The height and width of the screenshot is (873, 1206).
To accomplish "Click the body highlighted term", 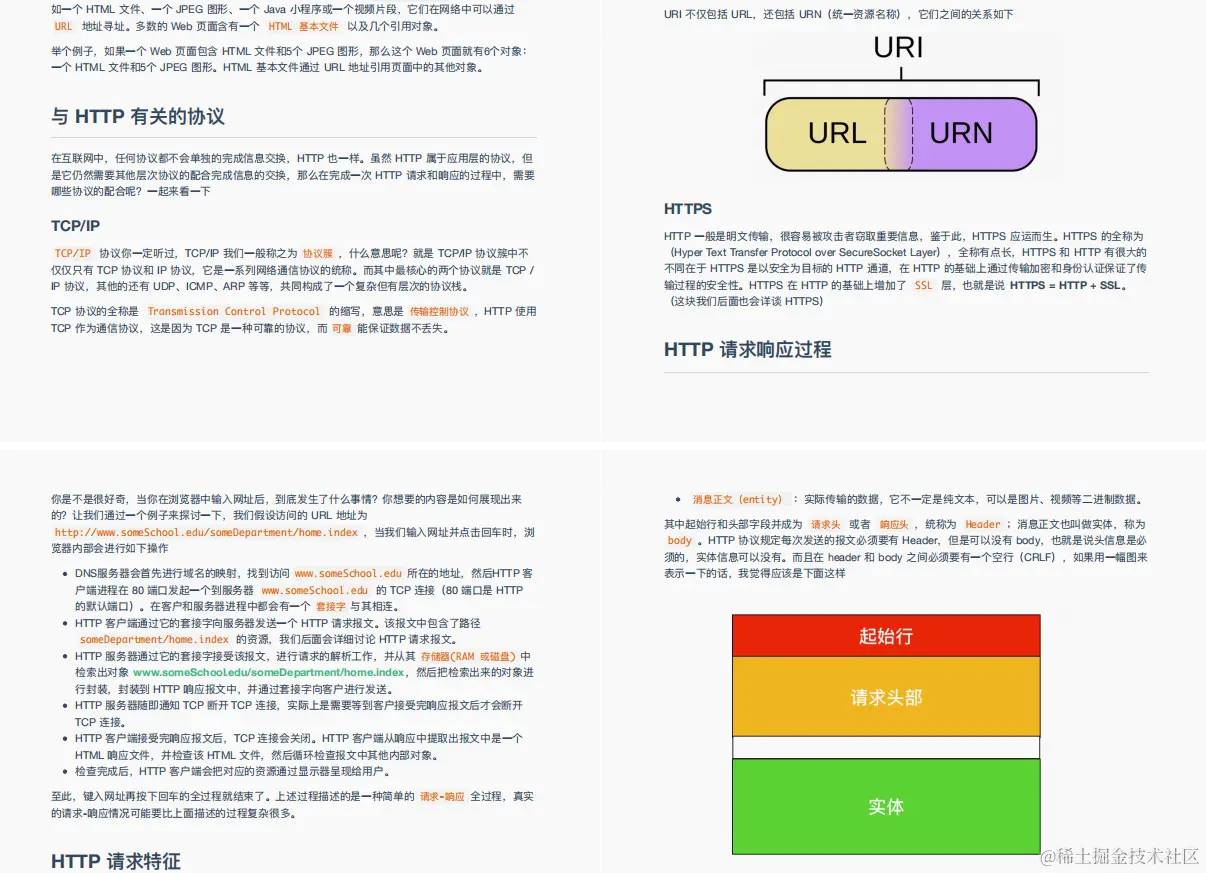I will pyautogui.click(x=679, y=540).
